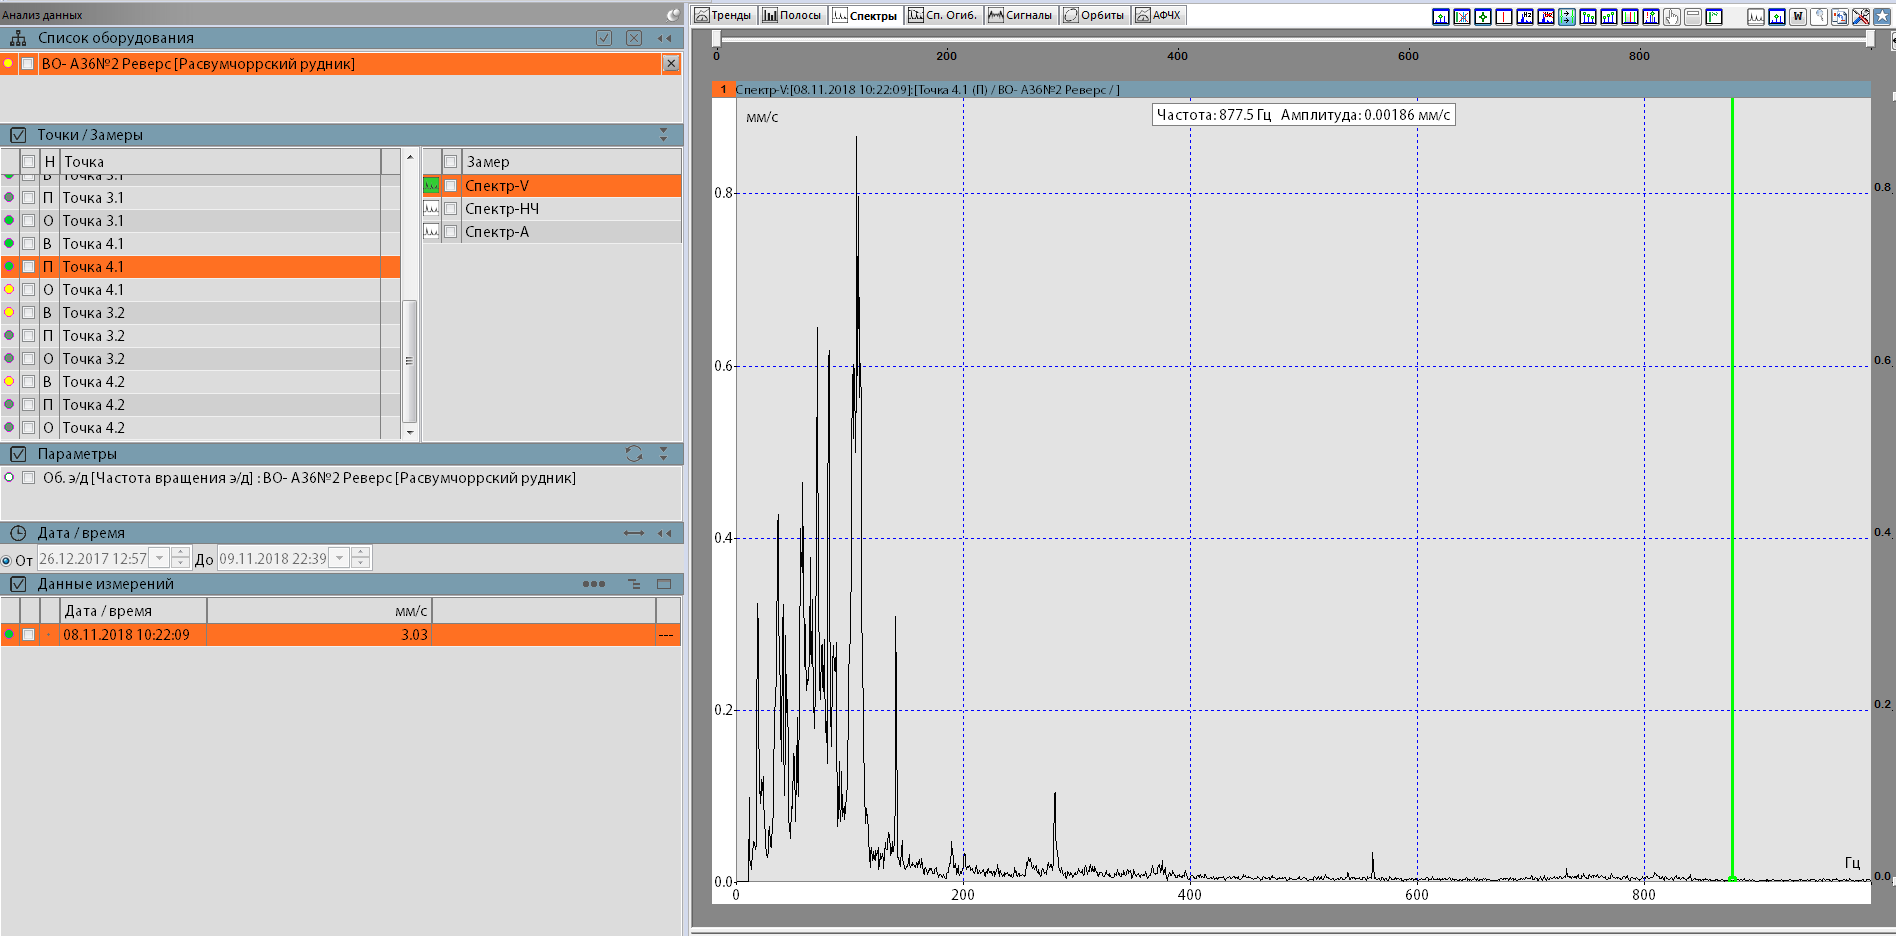Switch to the Сигналы tab
The height and width of the screenshot is (936, 1896).
(1020, 15)
